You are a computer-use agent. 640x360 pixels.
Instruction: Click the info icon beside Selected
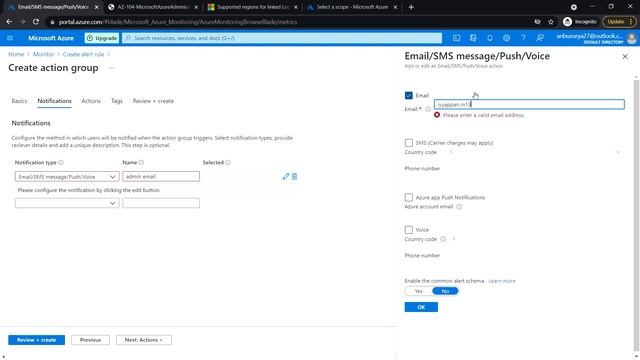pos(228,162)
